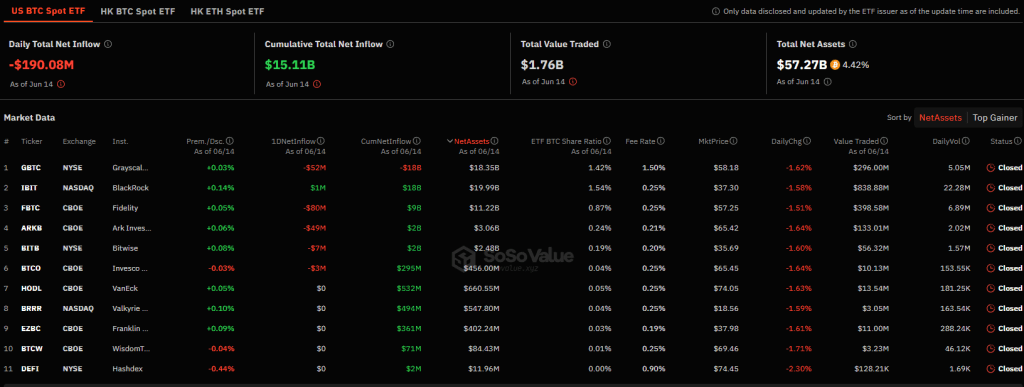The width and height of the screenshot is (1024, 387).
Task: Click red alert icon after As of Jun 14 under Daily Inflow
Action: (x=61, y=84)
